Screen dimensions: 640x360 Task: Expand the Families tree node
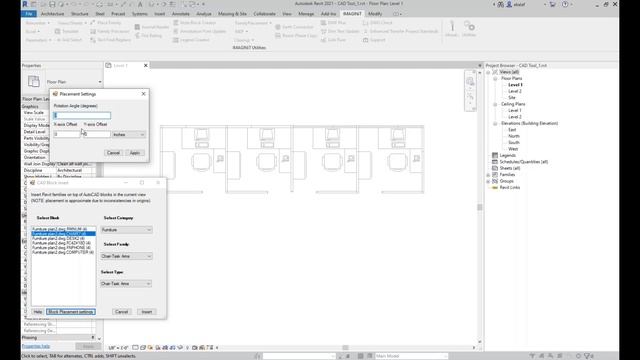(x=488, y=175)
